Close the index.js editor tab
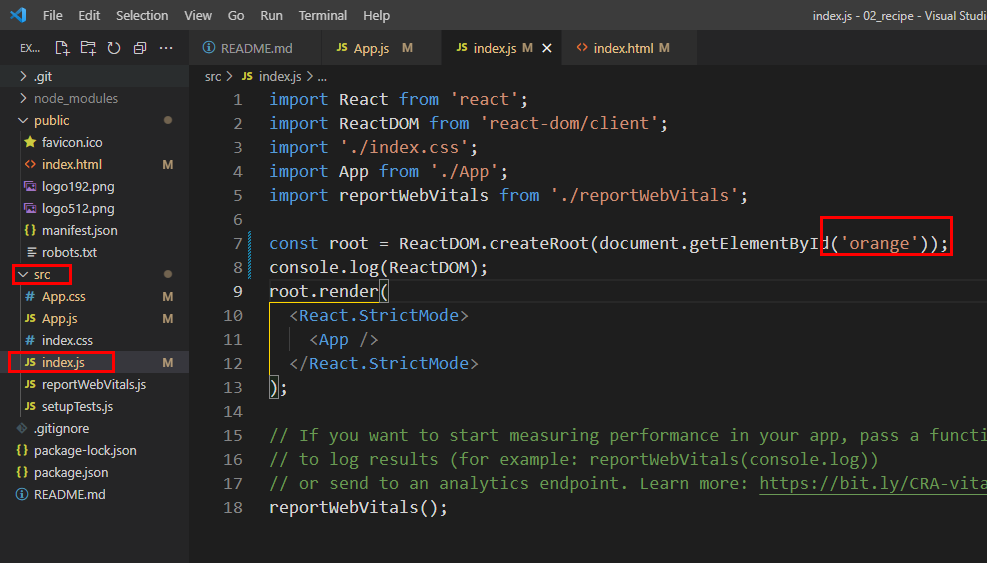This screenshot has width=987, height=563. (547, 48)
